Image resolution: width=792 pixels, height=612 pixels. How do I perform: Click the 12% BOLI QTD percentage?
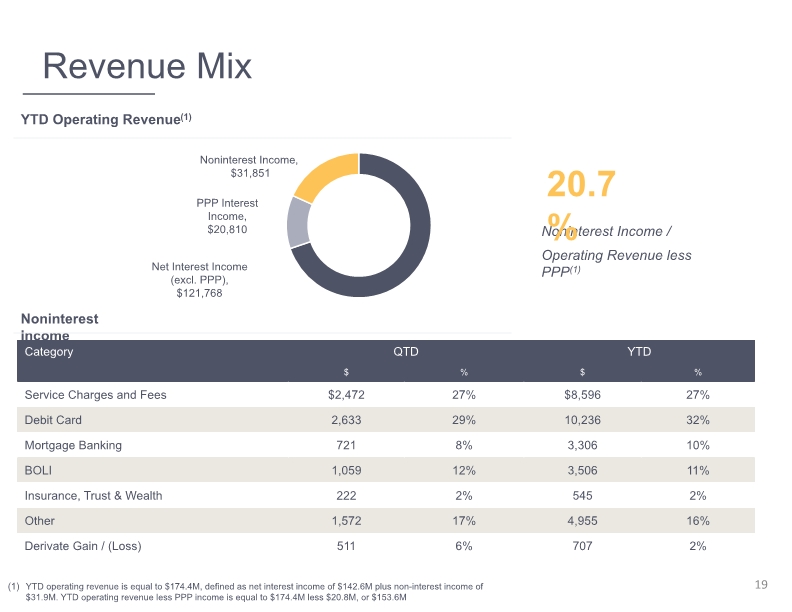[464, 471]
